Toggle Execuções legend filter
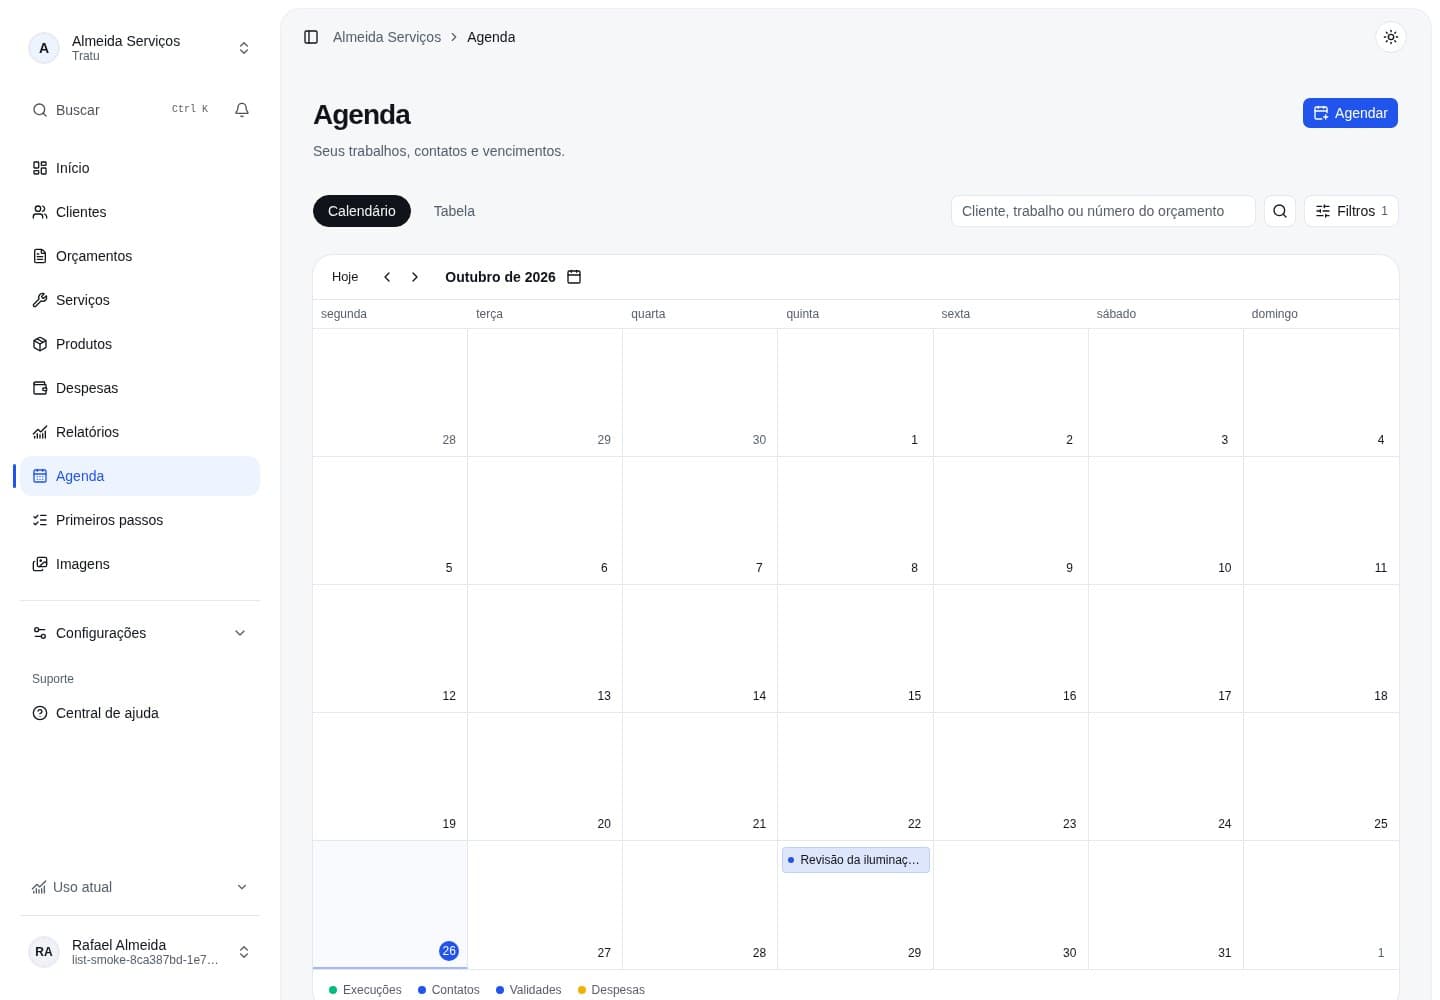 point(365,990)
